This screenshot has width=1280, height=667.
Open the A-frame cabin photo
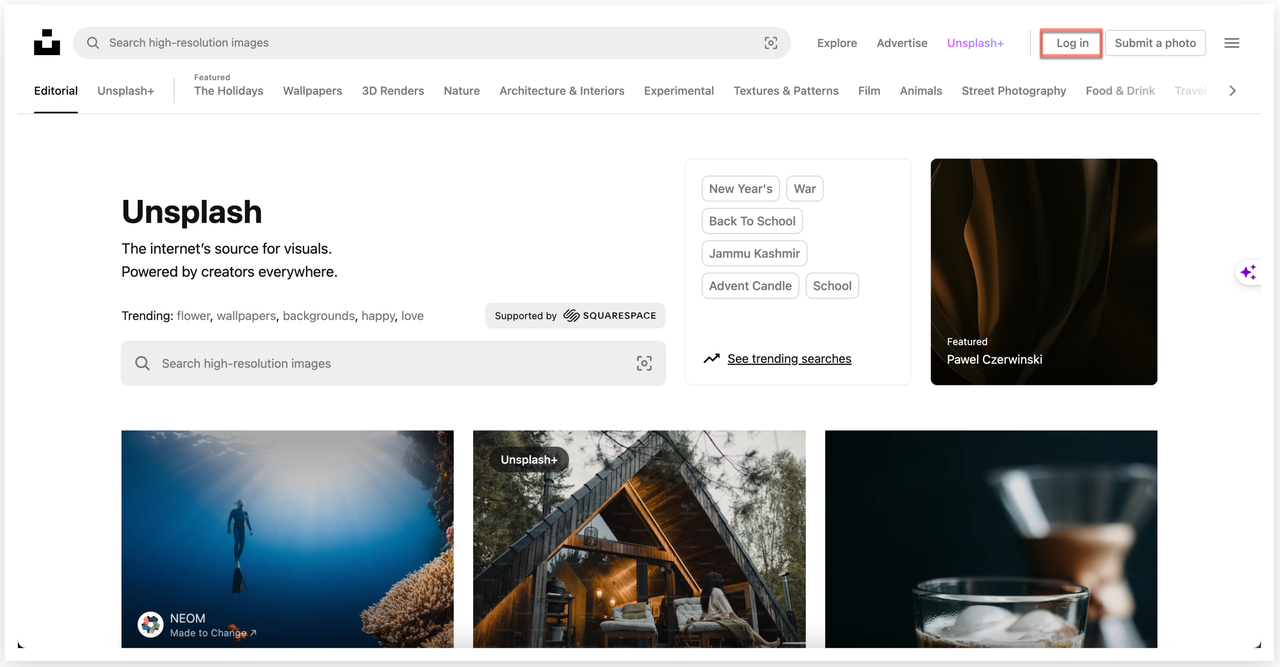(639, 539)
